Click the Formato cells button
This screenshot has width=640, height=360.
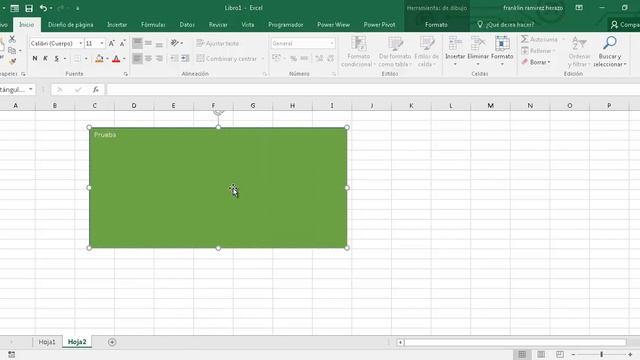[x=502, y=51]
